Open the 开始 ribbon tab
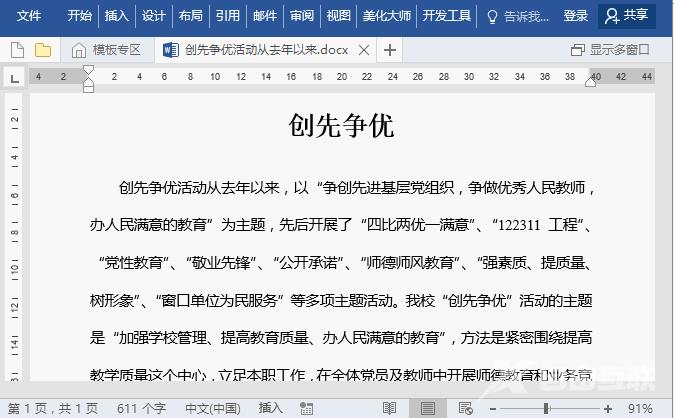 pos(80,16)
